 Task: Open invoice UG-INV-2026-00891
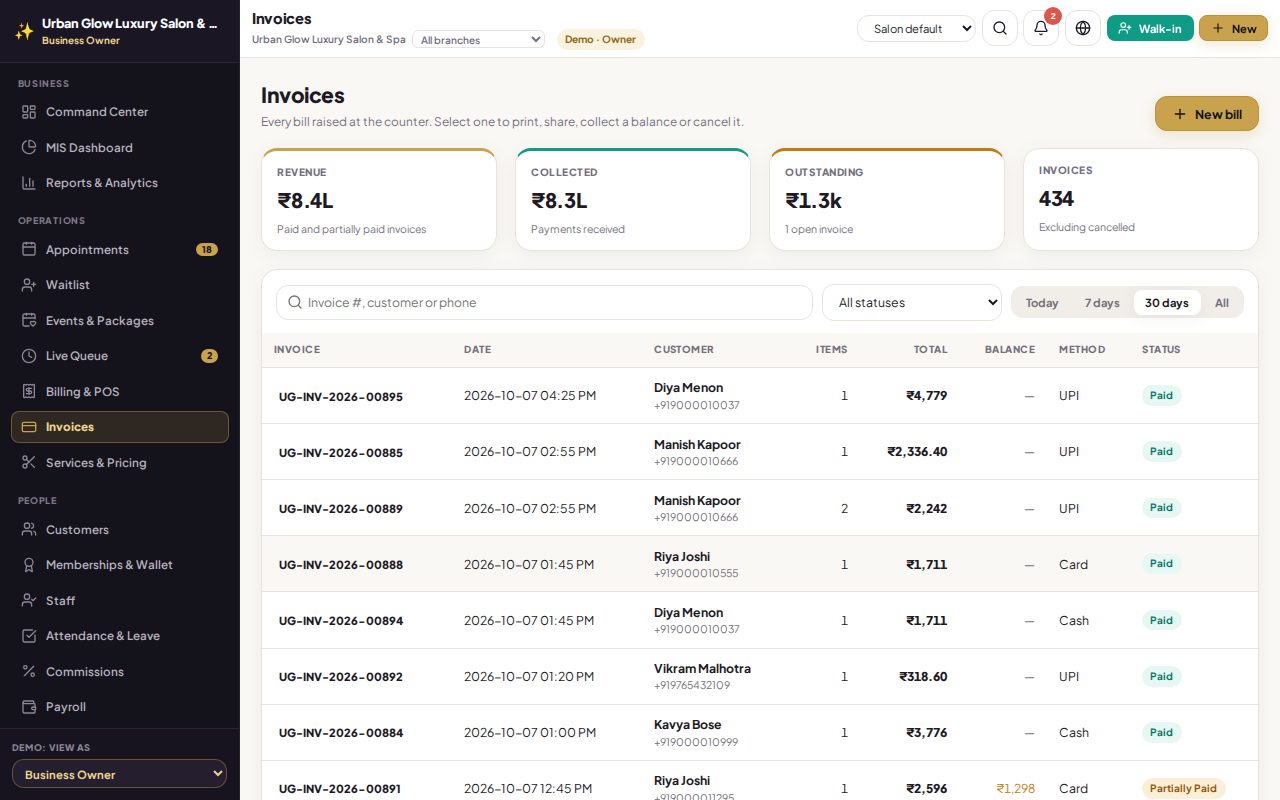(x=340, y=789)
